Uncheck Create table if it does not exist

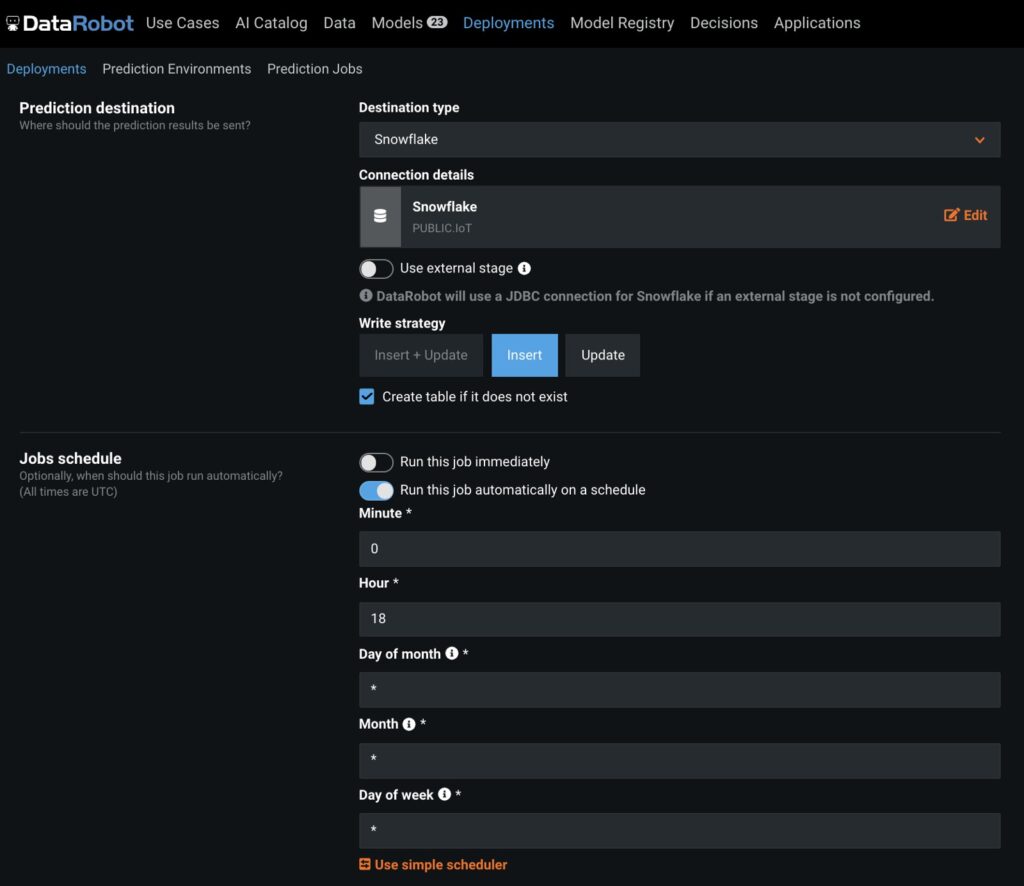(x=367, y=397)
